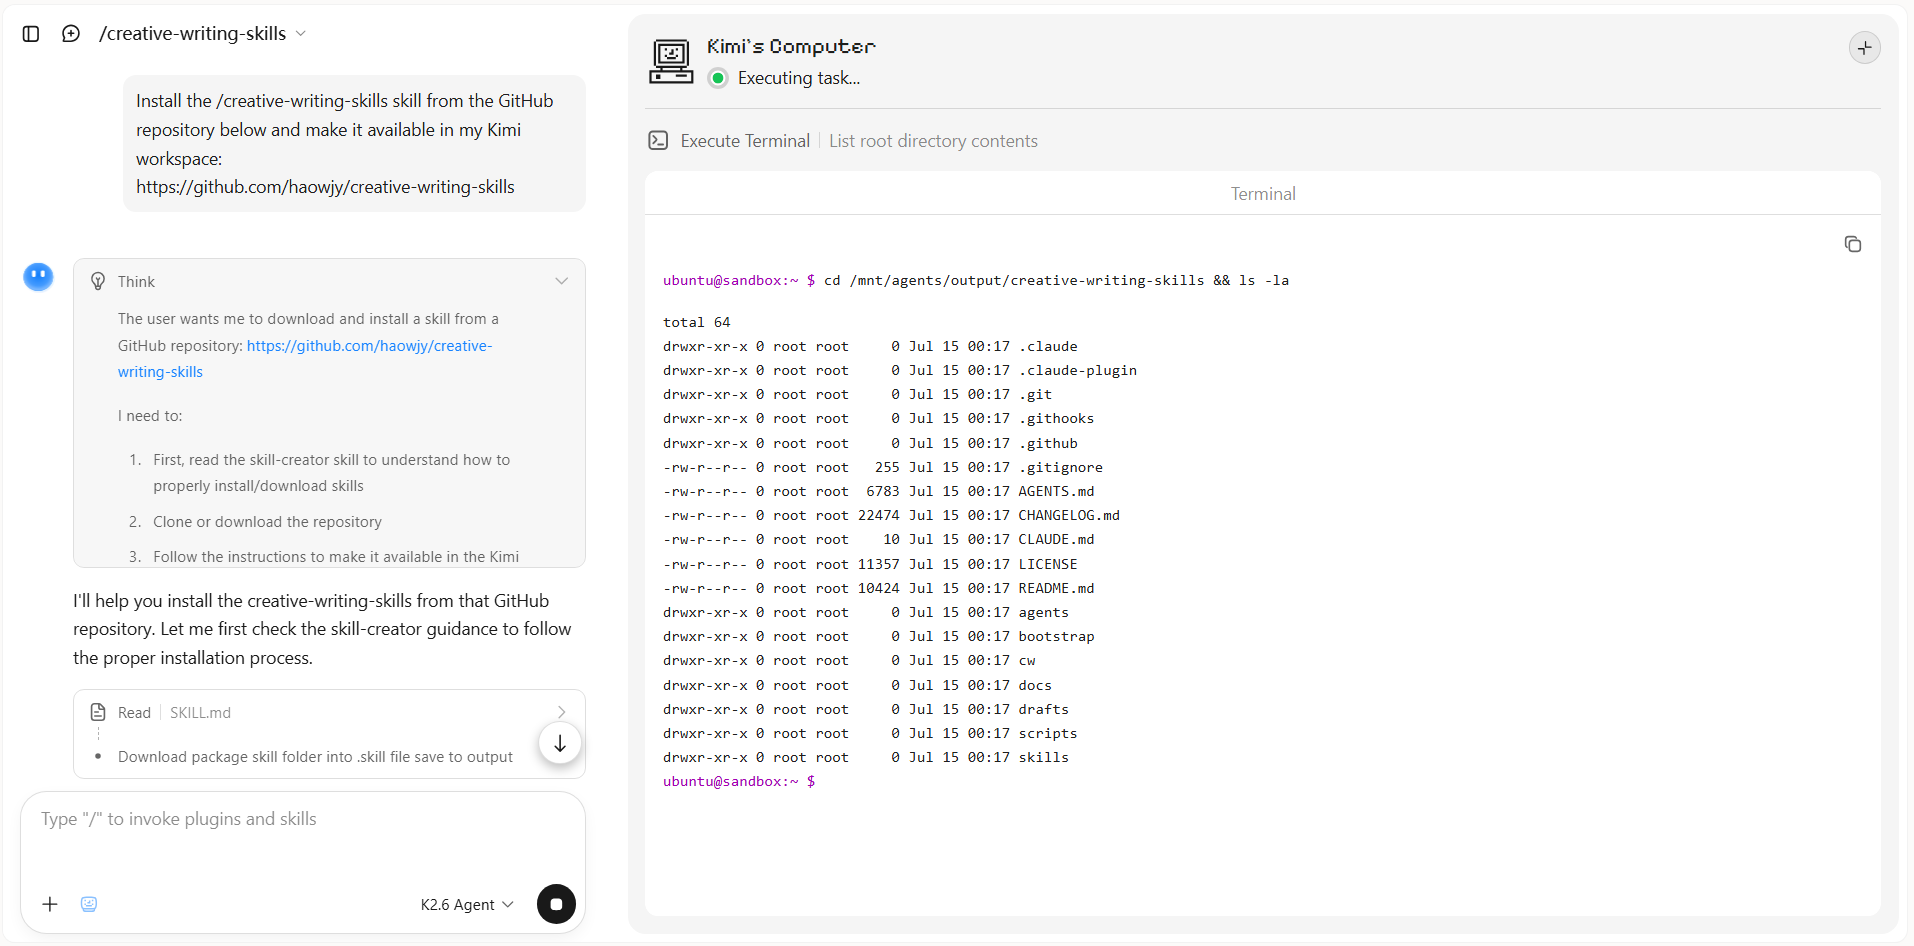Screen dimensions: 1914x946
Task: Toggle the sidebar panel icon
Action: 31,34
